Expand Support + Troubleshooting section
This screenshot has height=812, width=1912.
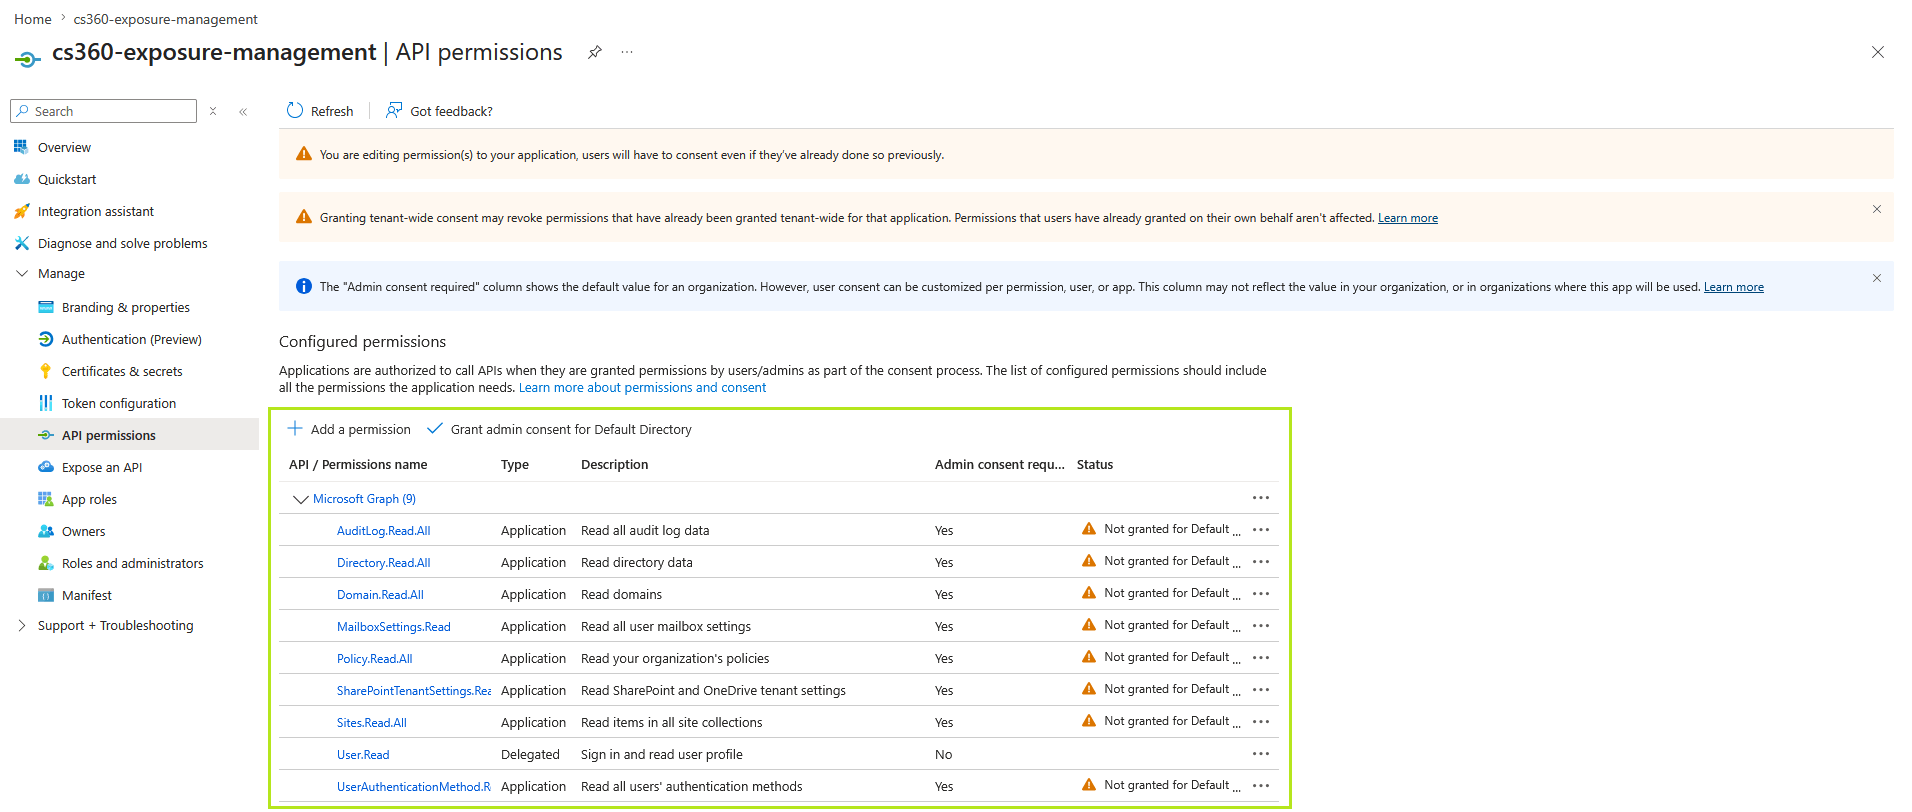[x=22, y=625]
